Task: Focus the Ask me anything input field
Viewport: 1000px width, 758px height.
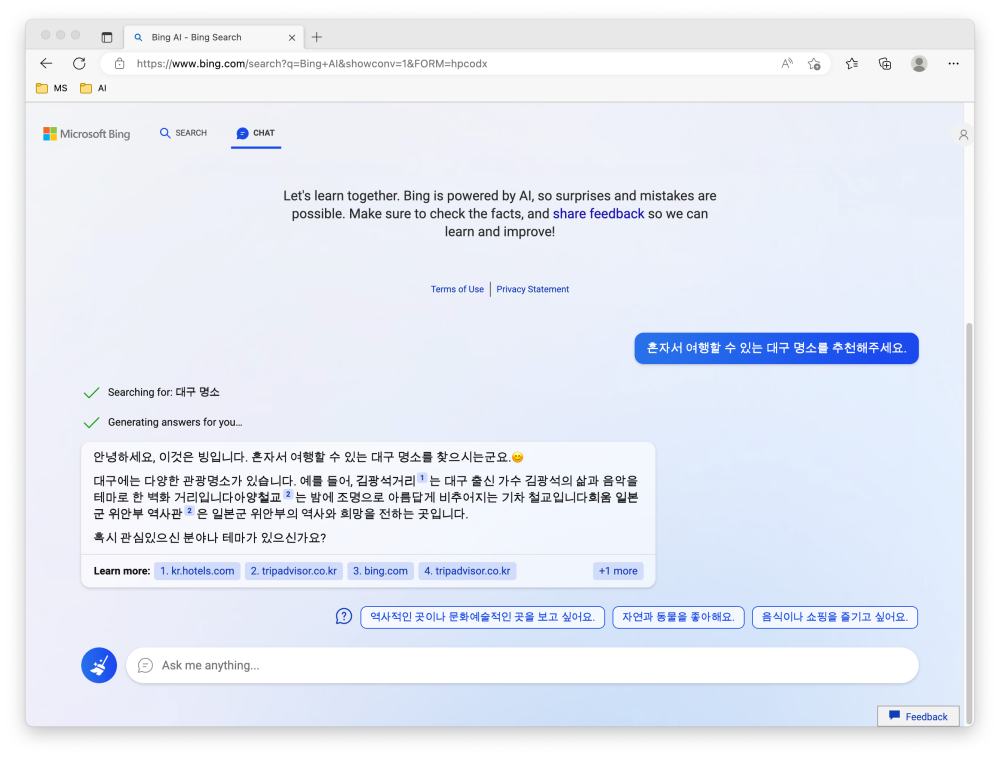Action: tap(522, 665)
